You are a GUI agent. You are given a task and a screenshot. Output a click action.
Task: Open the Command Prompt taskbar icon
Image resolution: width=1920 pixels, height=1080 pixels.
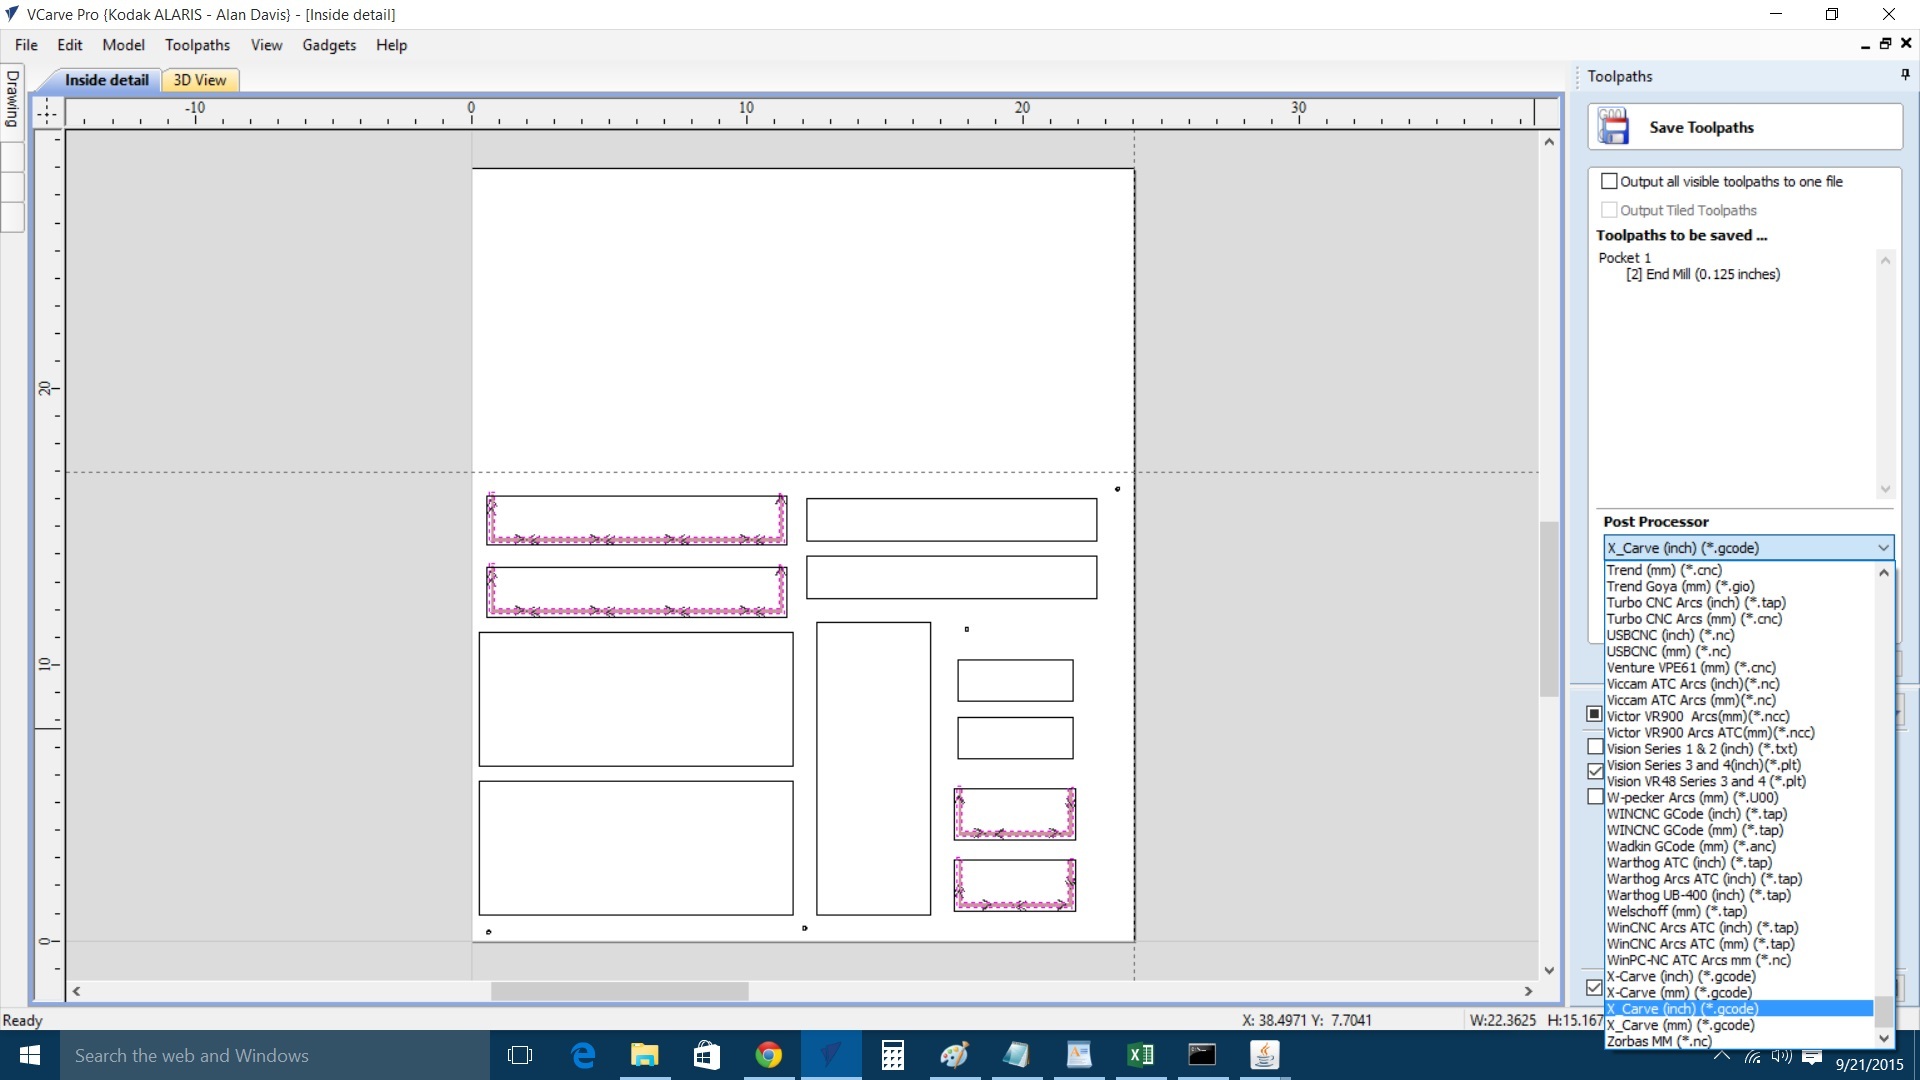[x=1201, y=1055]
